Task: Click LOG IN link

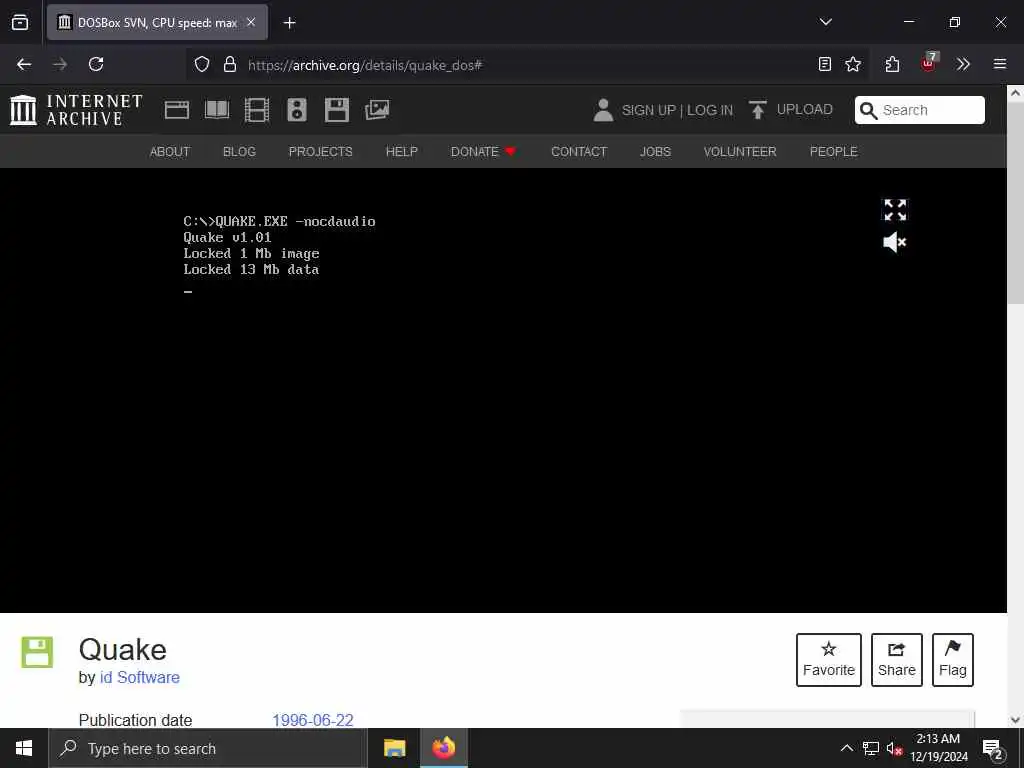Action: pyautogui.click(x=710, y=110)
